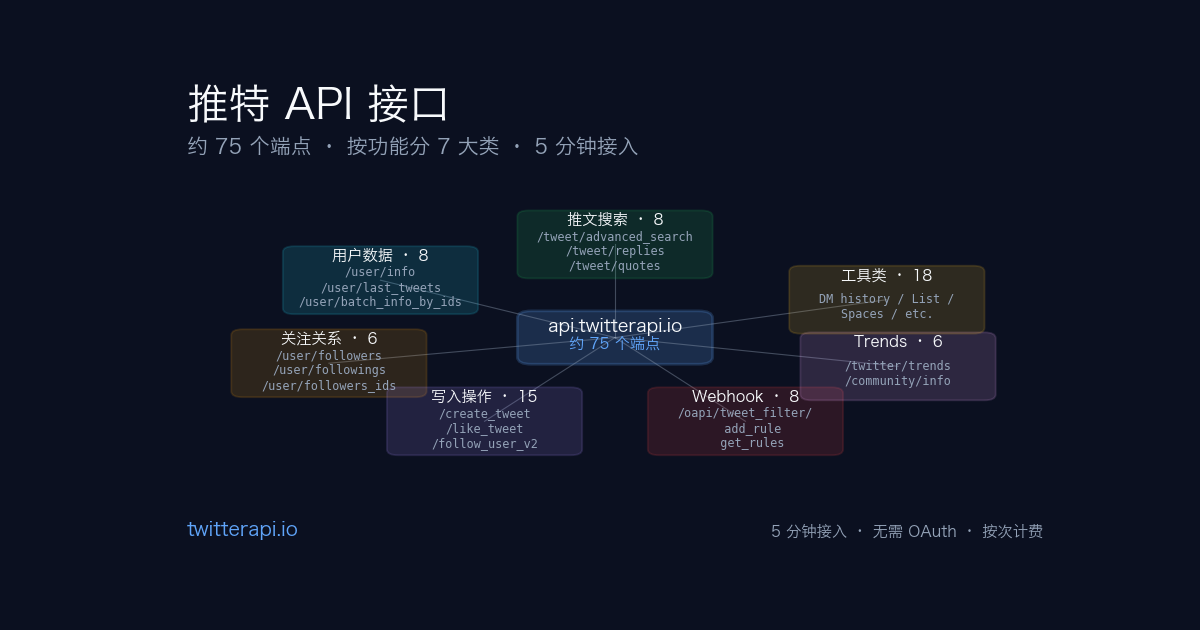Click /create_tweet endpoint text
Screen dimensions: 1200x630
[485, 414]
